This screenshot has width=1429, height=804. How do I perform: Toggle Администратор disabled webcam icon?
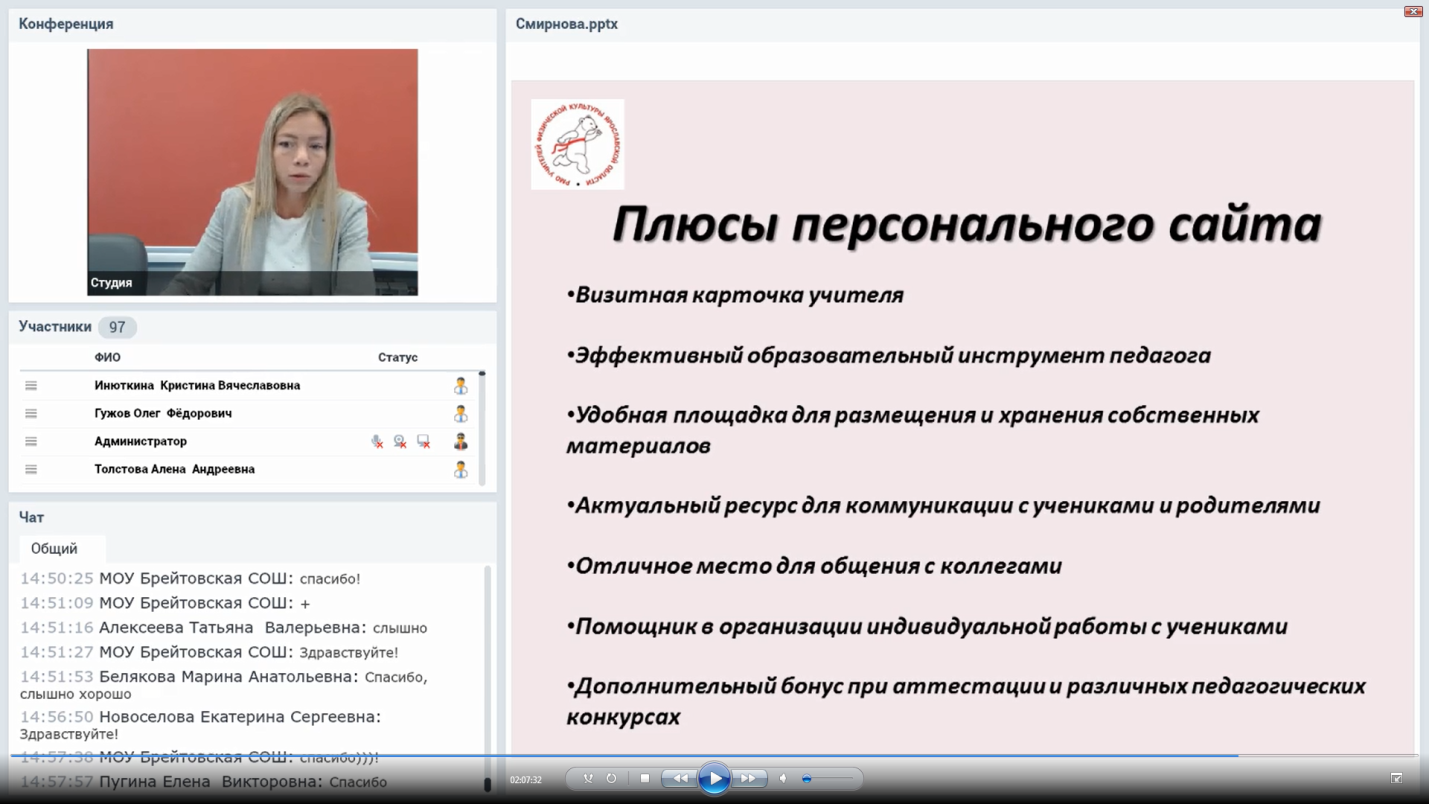coord(400,441)
